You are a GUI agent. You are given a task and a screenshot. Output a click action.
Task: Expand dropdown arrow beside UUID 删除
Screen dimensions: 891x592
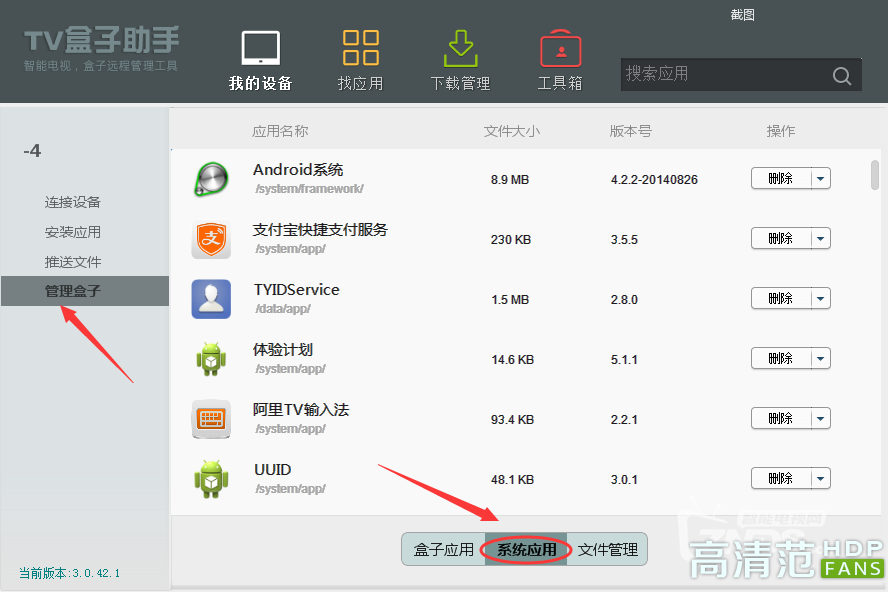pos(820,479)
